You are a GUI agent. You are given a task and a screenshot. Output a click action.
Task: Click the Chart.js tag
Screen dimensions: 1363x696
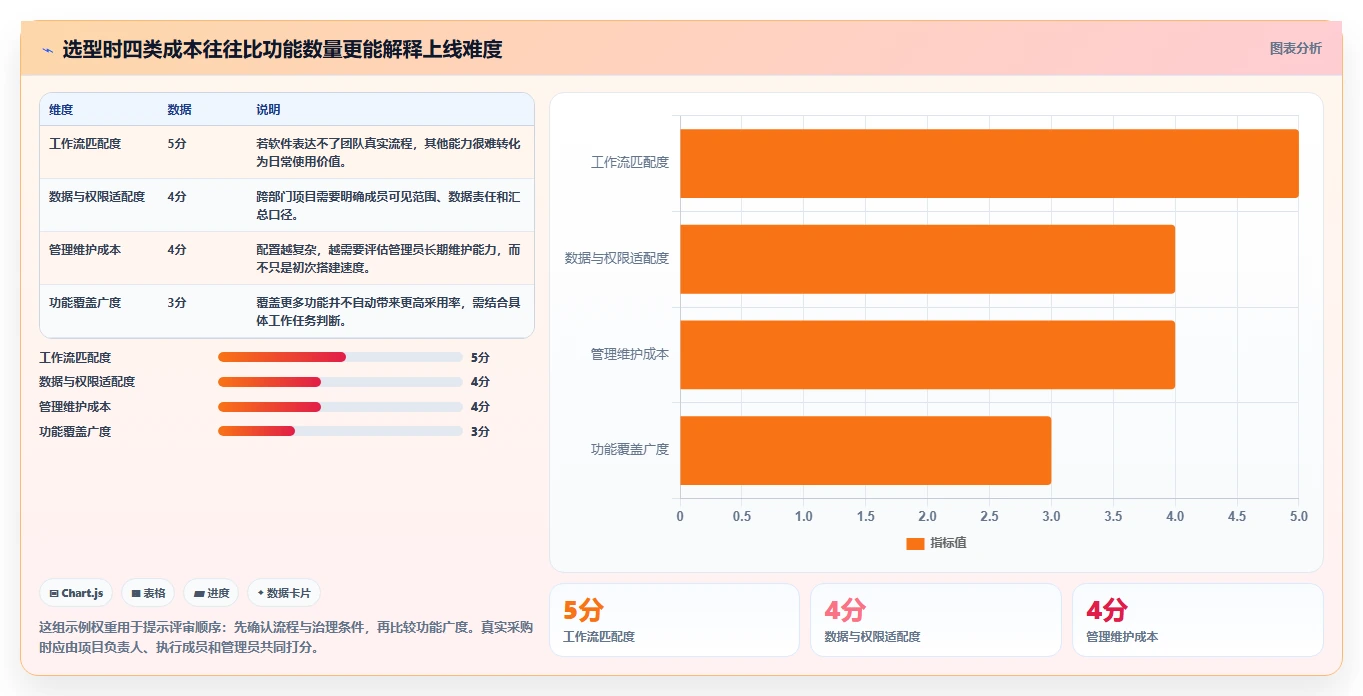coord(77,593)
